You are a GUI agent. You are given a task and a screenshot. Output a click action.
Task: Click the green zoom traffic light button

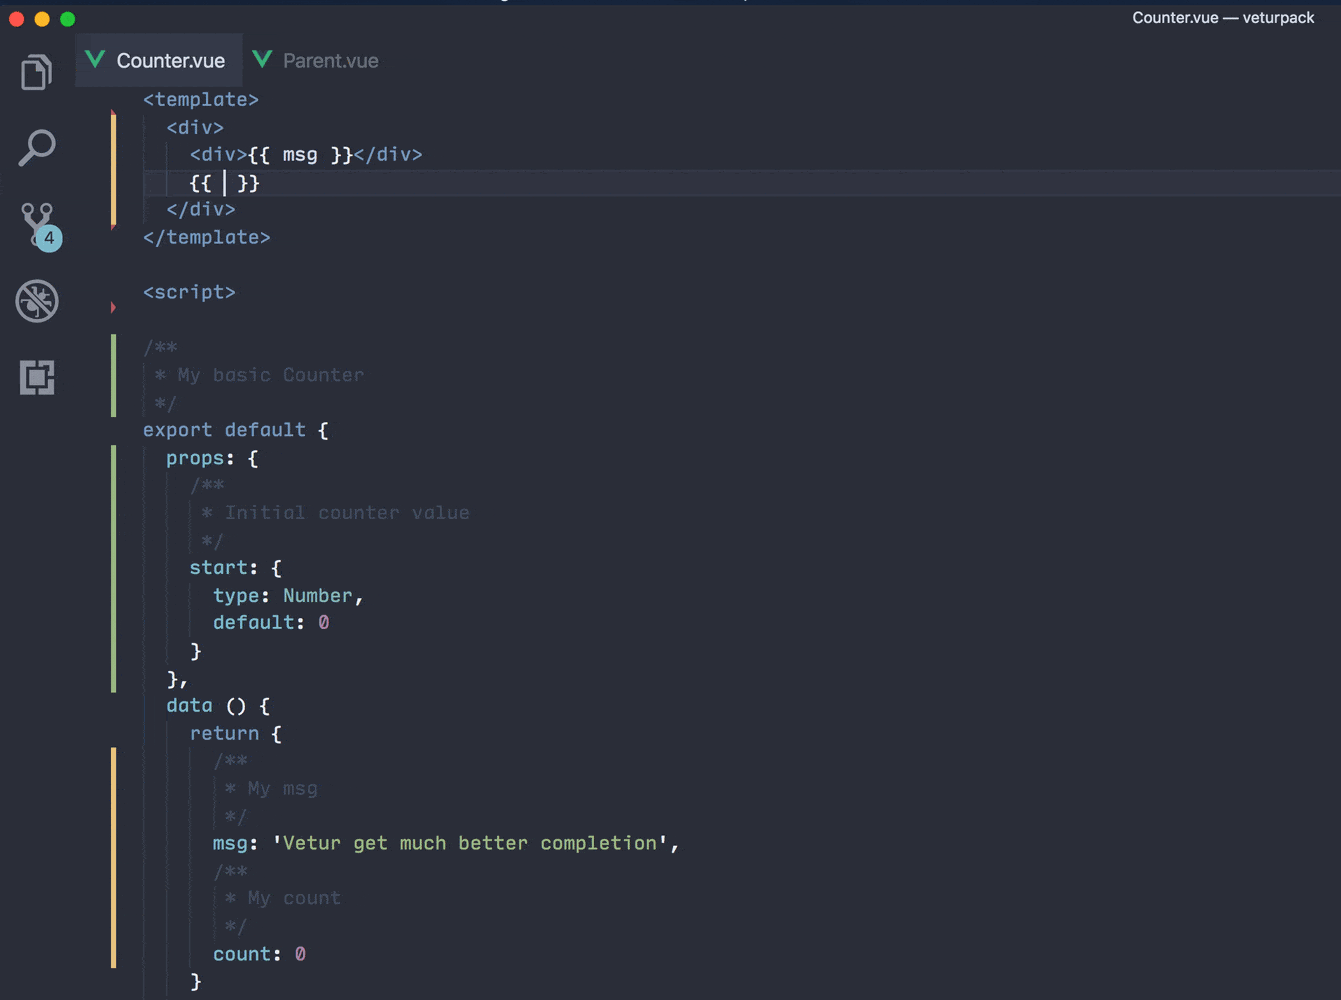(67, 18)
